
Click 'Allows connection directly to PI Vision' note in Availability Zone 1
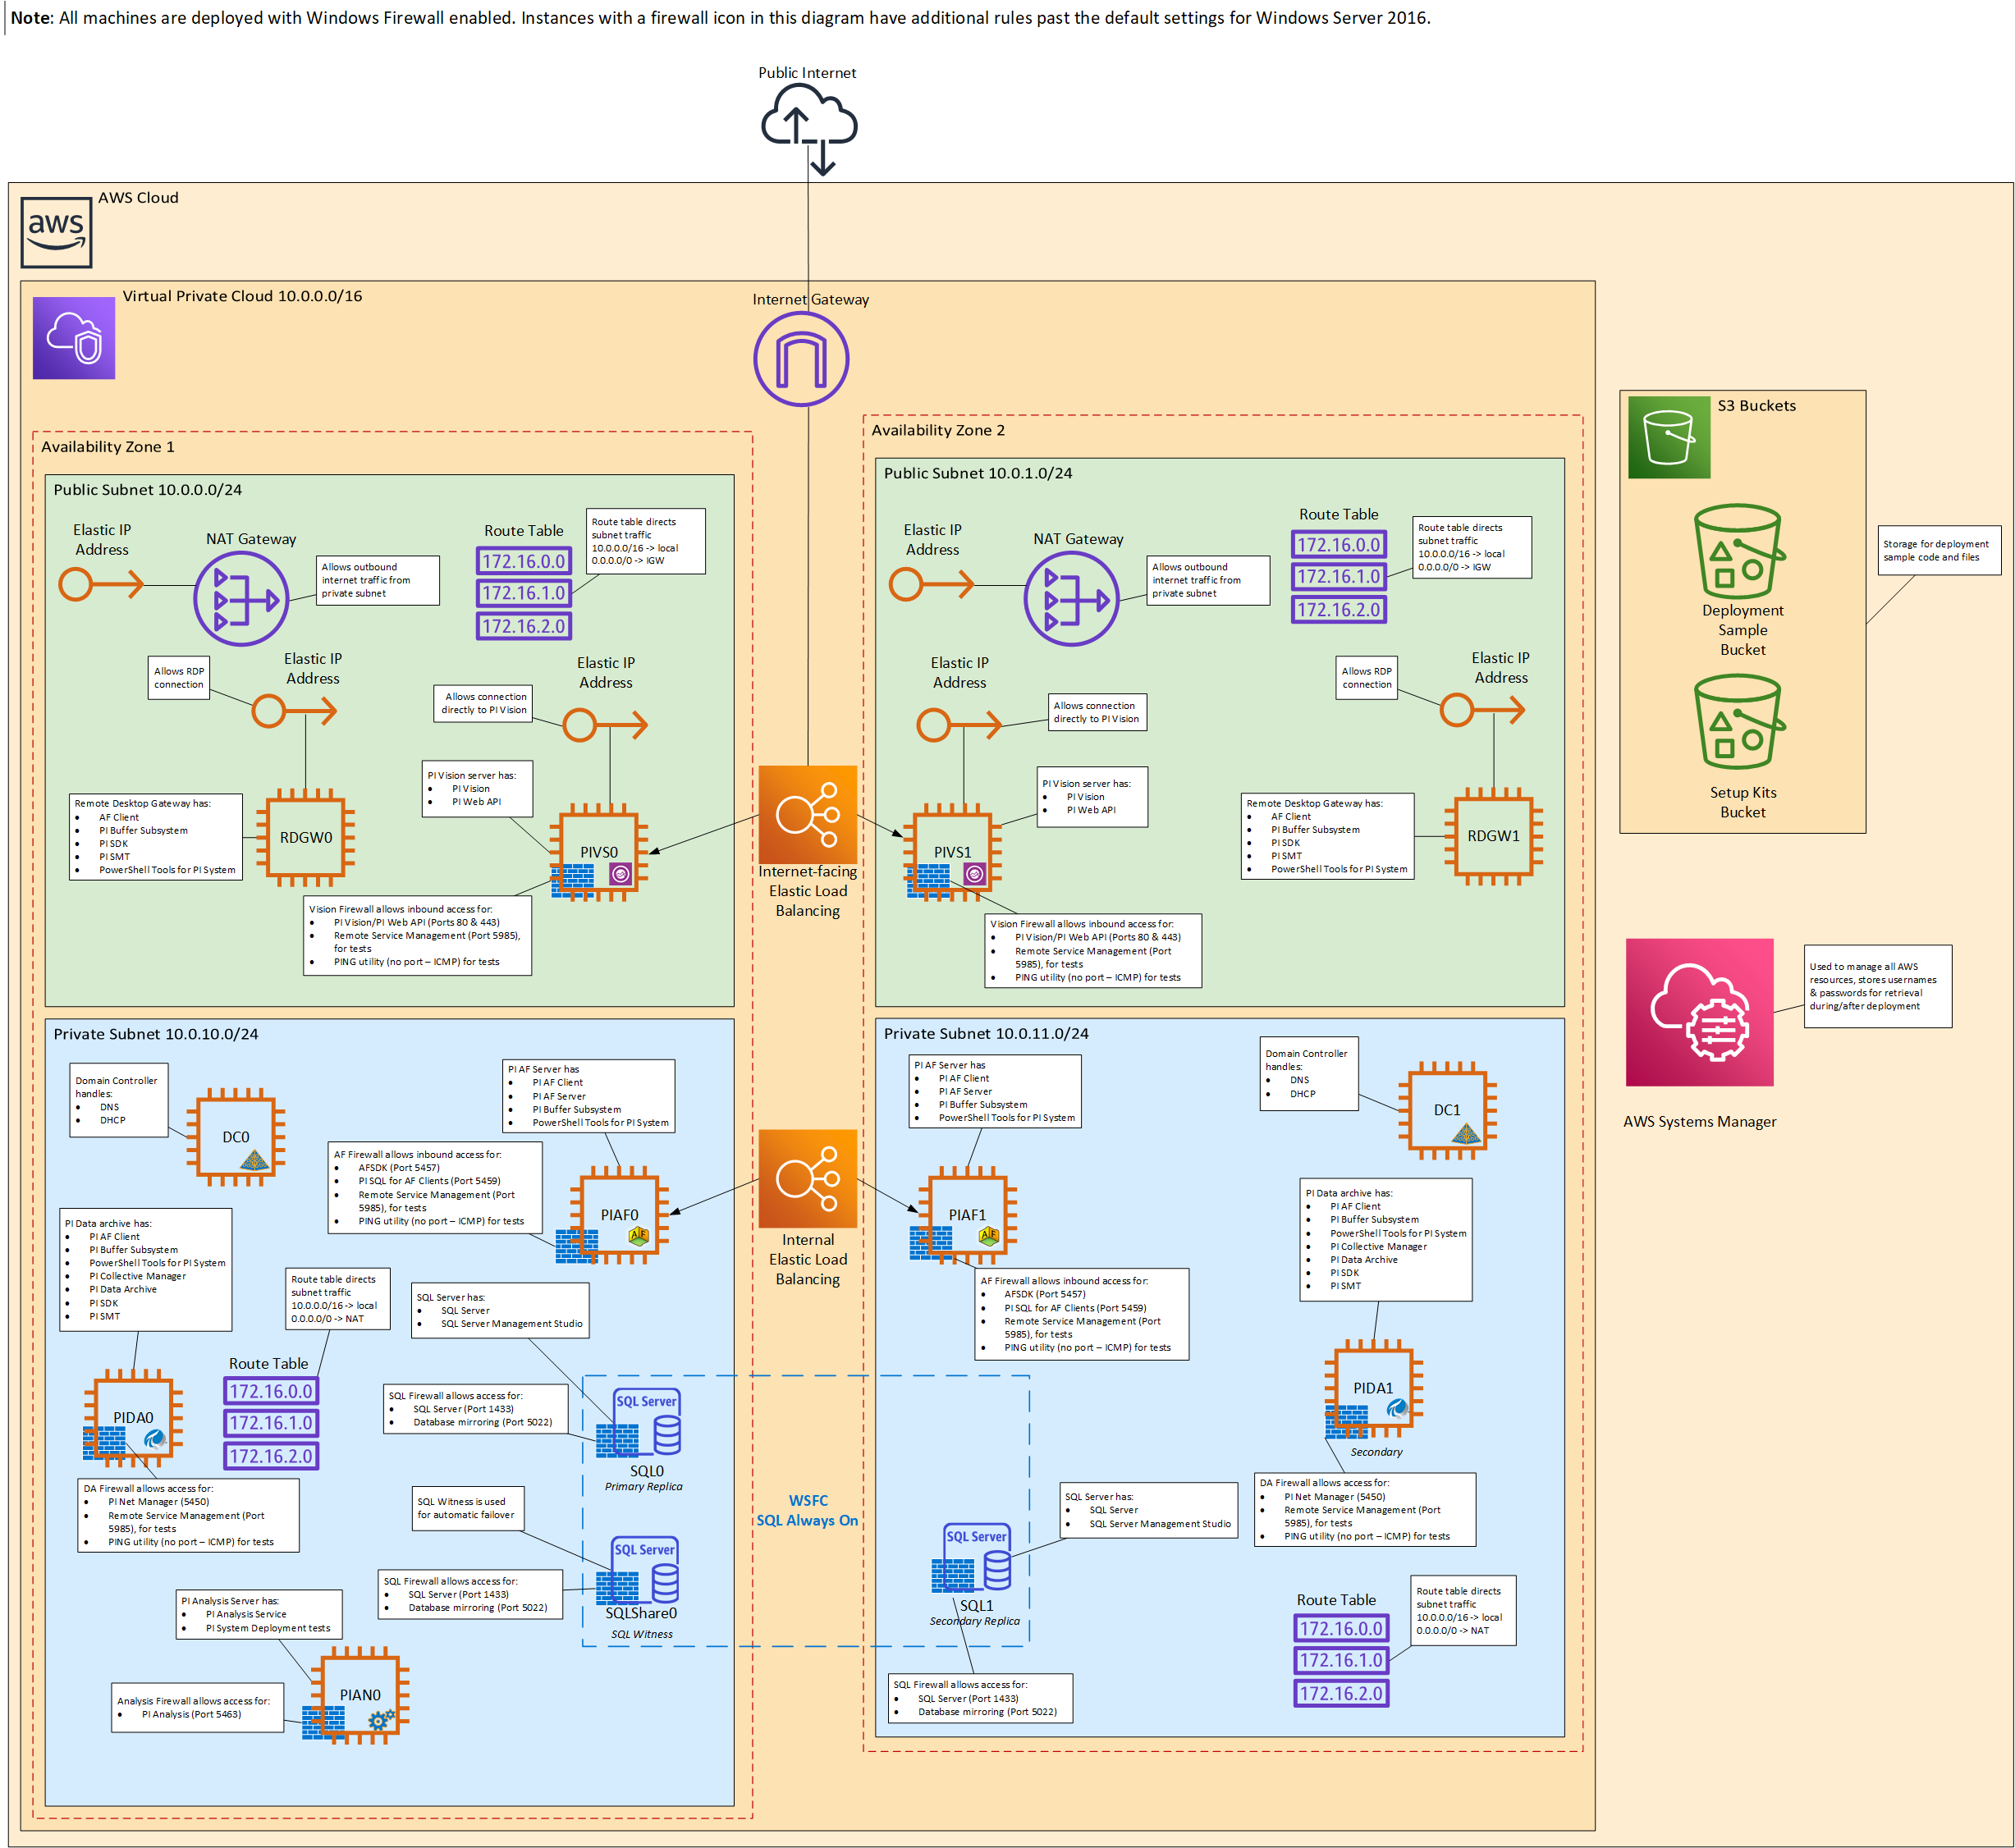(x=483, y=703)
